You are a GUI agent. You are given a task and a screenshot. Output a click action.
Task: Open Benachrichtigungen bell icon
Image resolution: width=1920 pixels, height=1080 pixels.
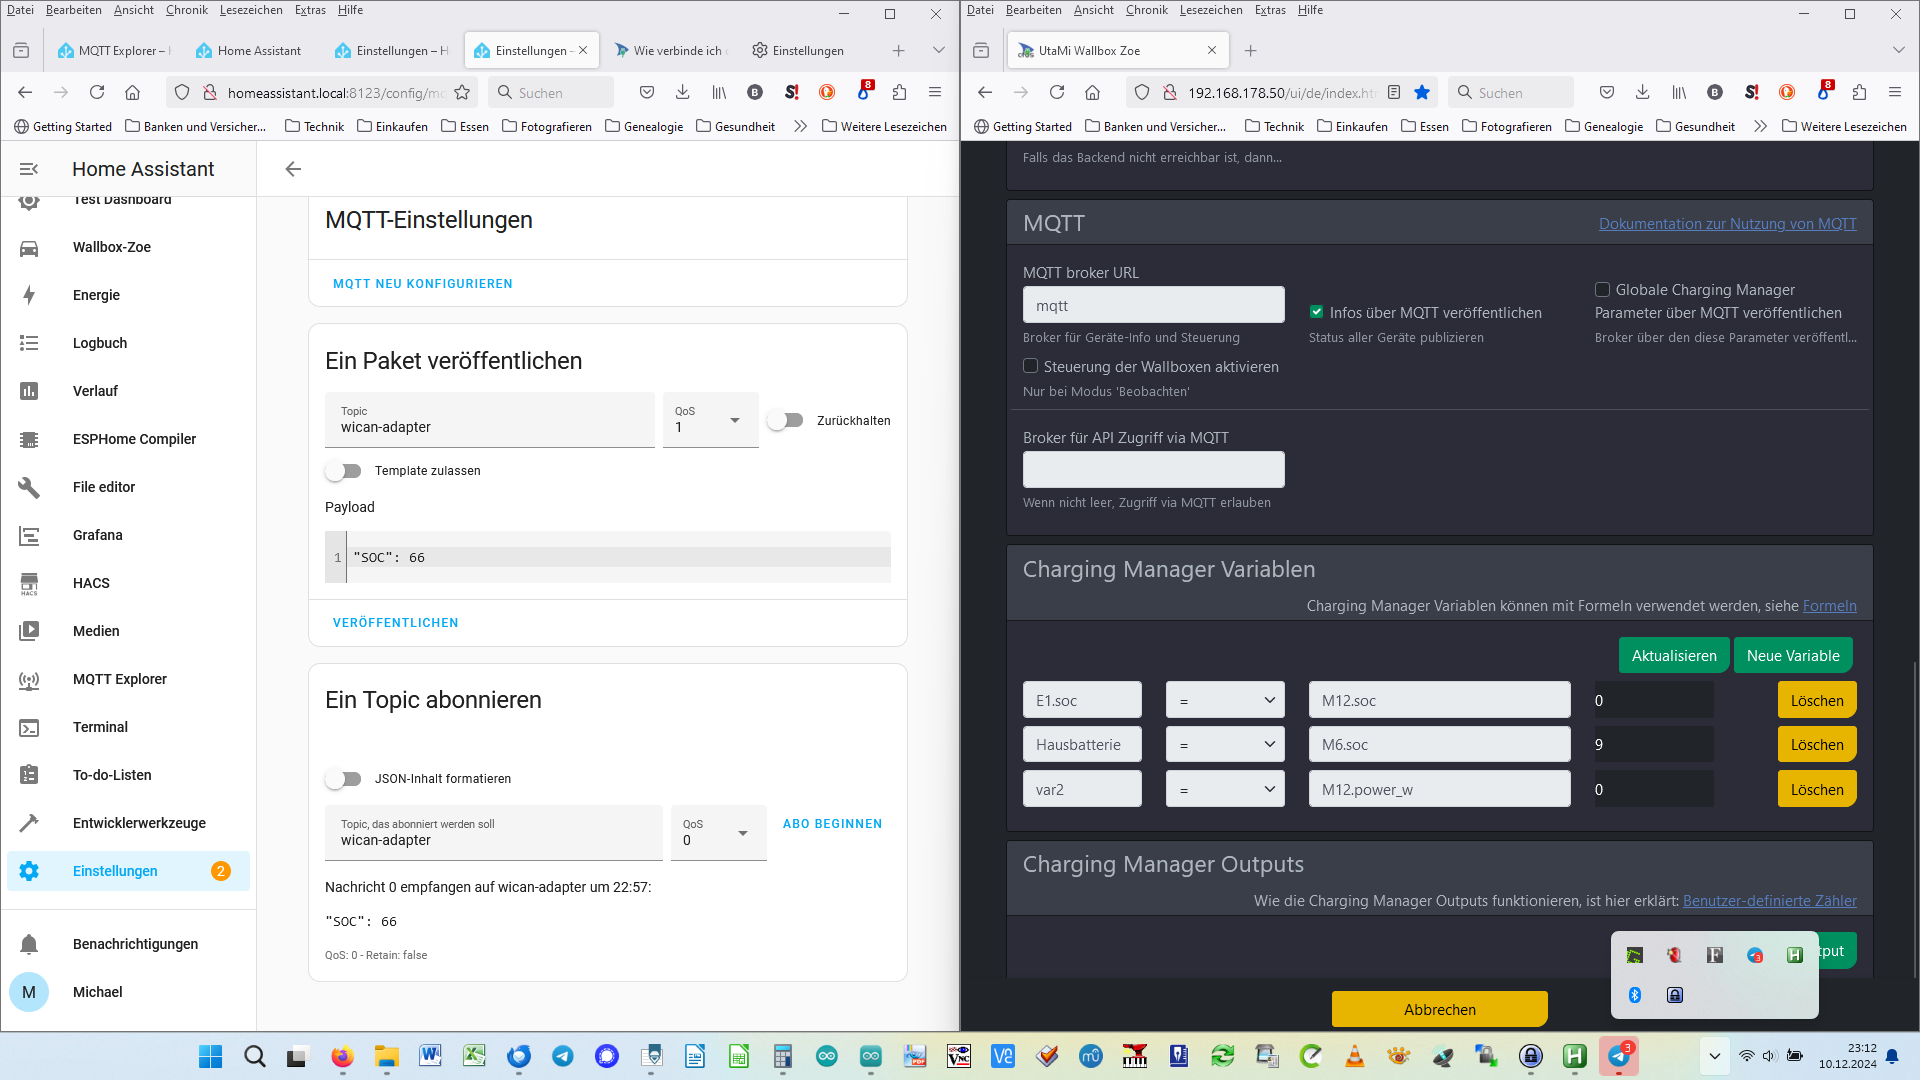click(x=29, y=945)
